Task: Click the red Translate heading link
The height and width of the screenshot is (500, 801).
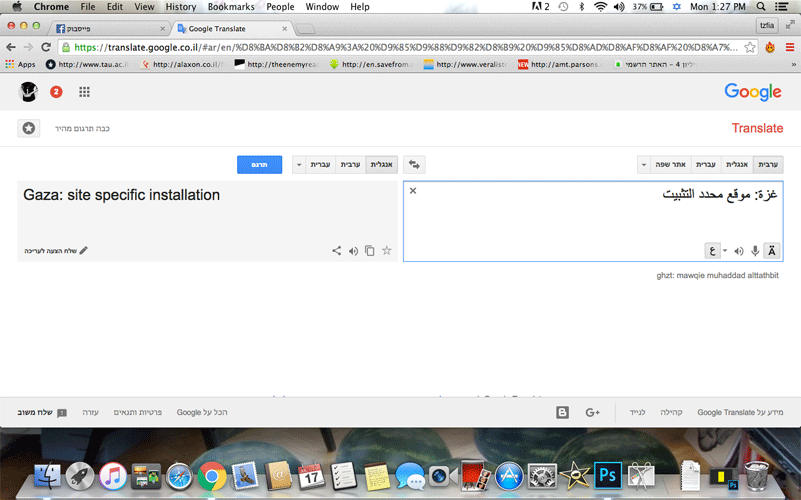Action: (x=757, y=128)
